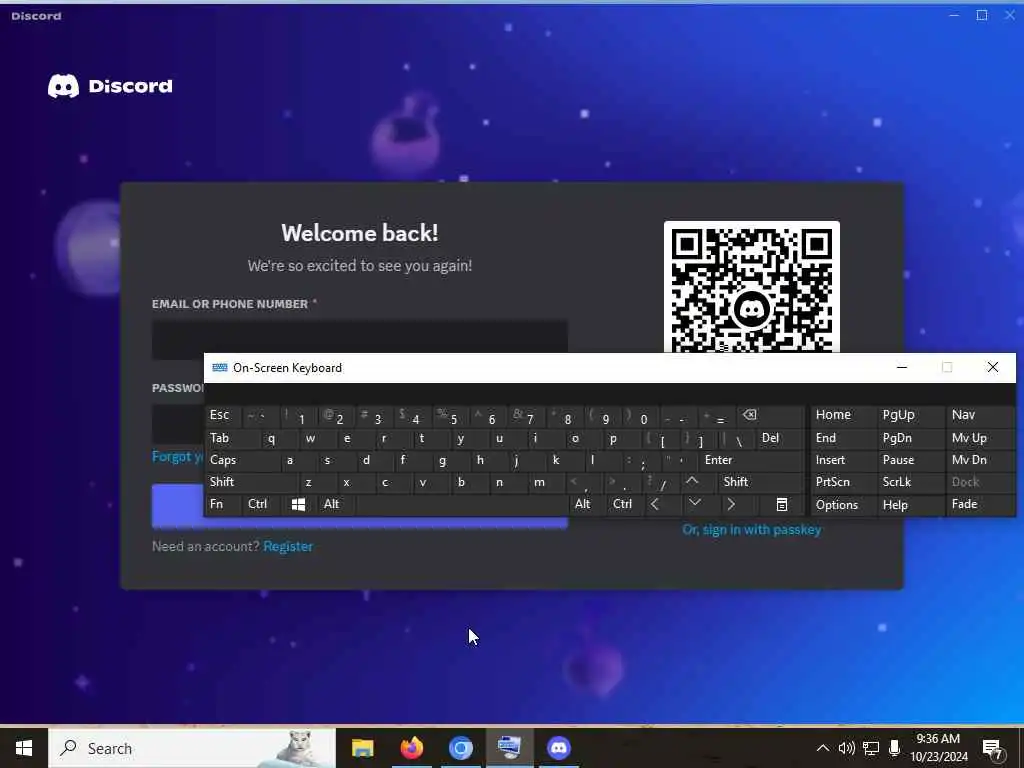This screenshot has width=1024, height=768.
Task: Tap the Help key on keyboard
Action: coord(910,504)
